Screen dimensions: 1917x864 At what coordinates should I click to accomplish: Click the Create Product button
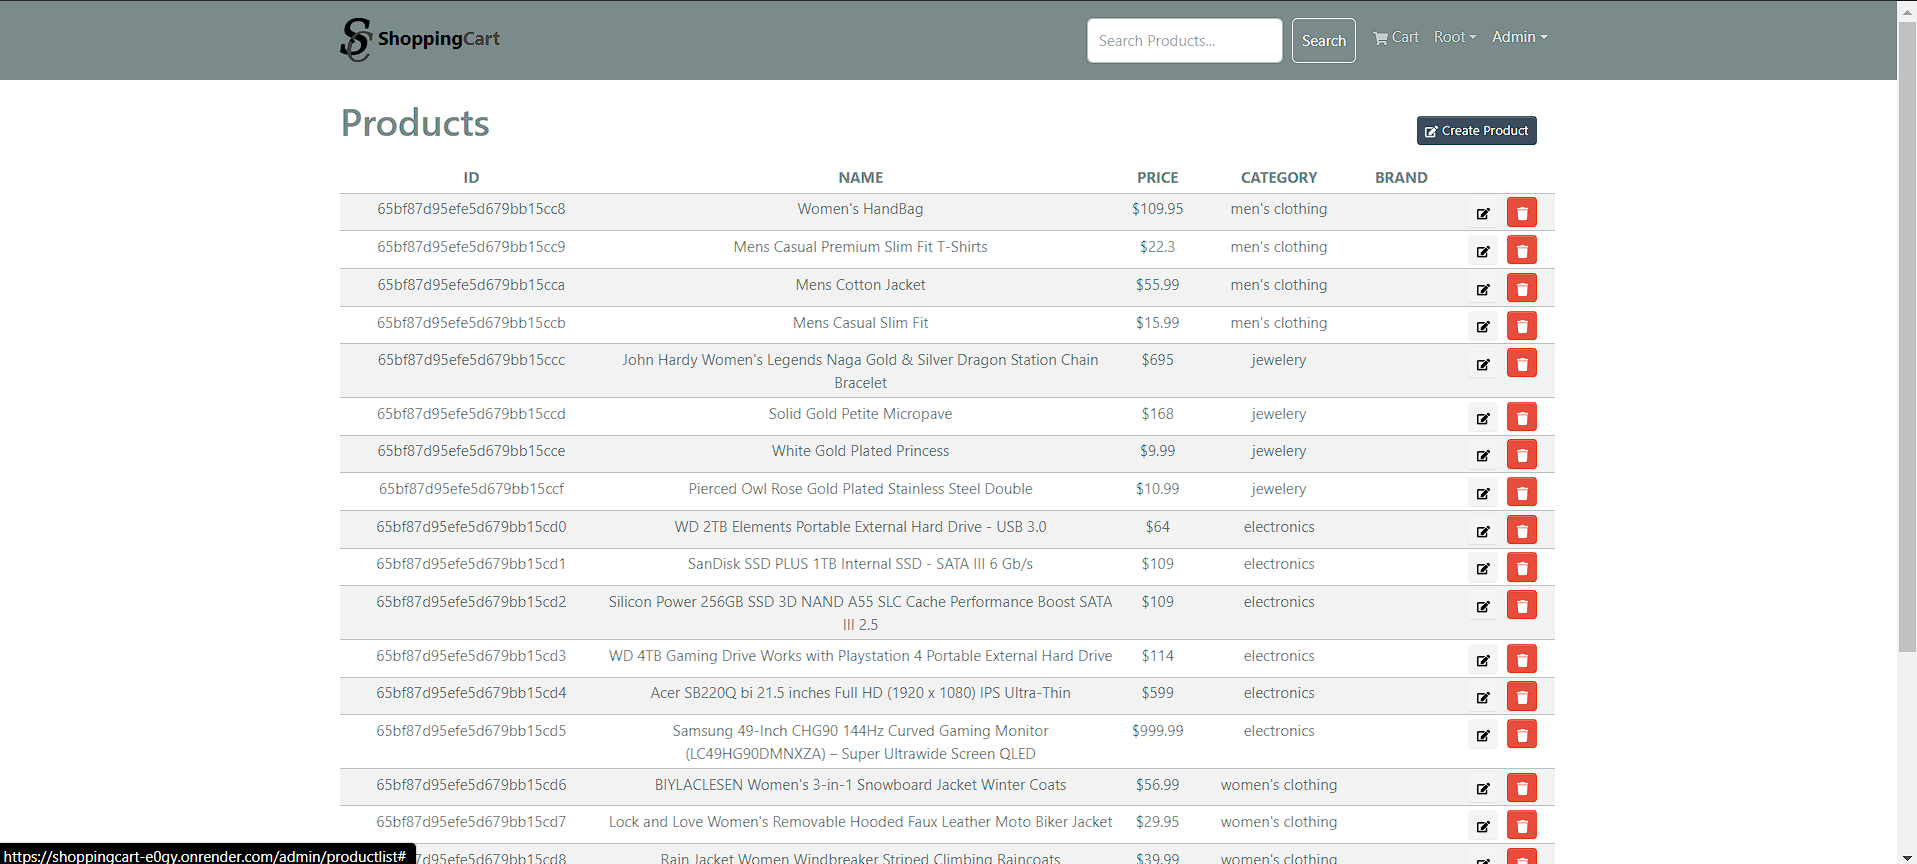(x=1476, y=131)
